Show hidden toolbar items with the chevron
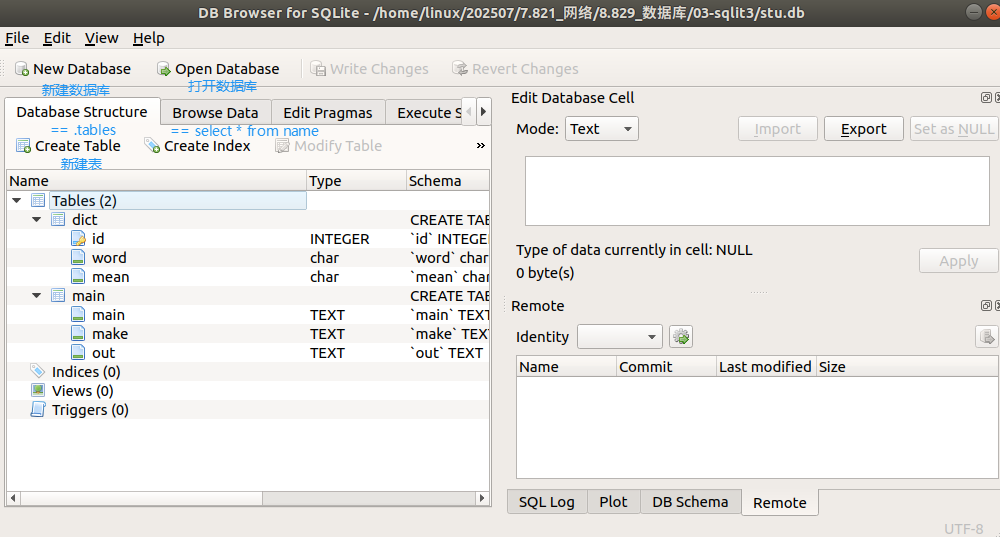The image size is (1000, 537). pos(481,146)
